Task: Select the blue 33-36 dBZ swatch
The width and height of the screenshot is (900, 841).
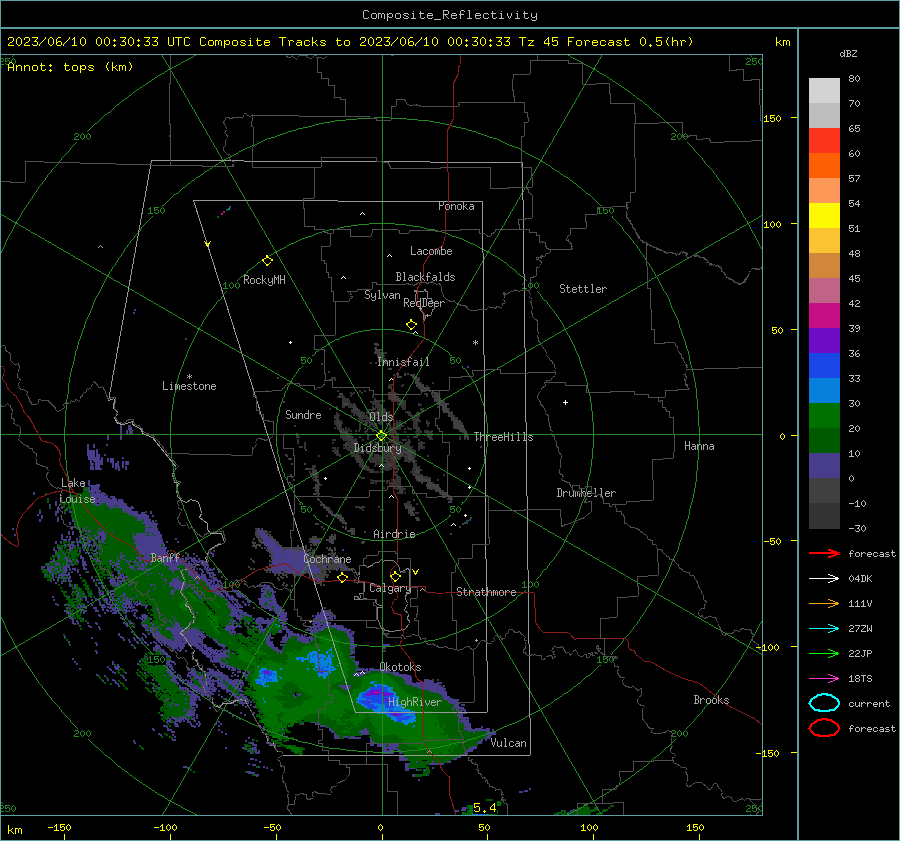Action: click(x=824, y=366)
